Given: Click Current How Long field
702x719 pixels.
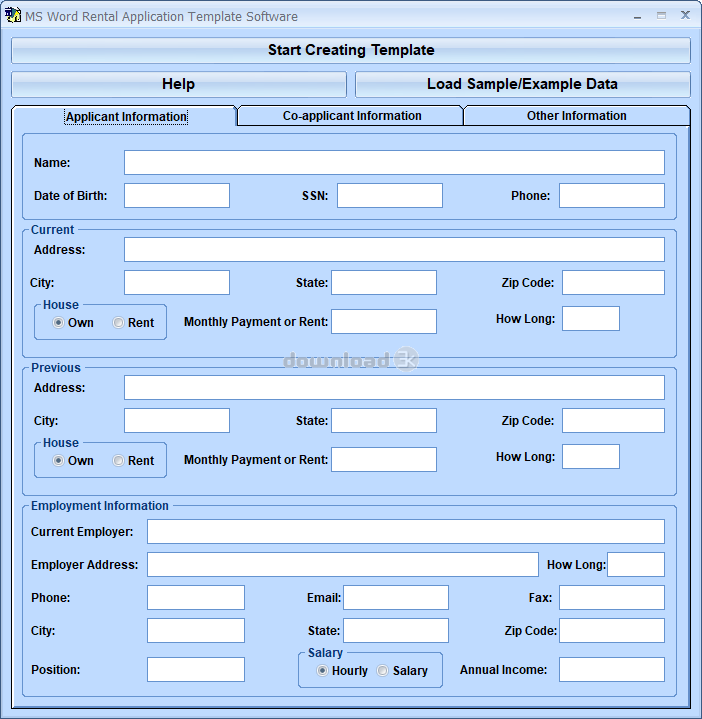Looking at the screenshot, I should pos(591,319).
